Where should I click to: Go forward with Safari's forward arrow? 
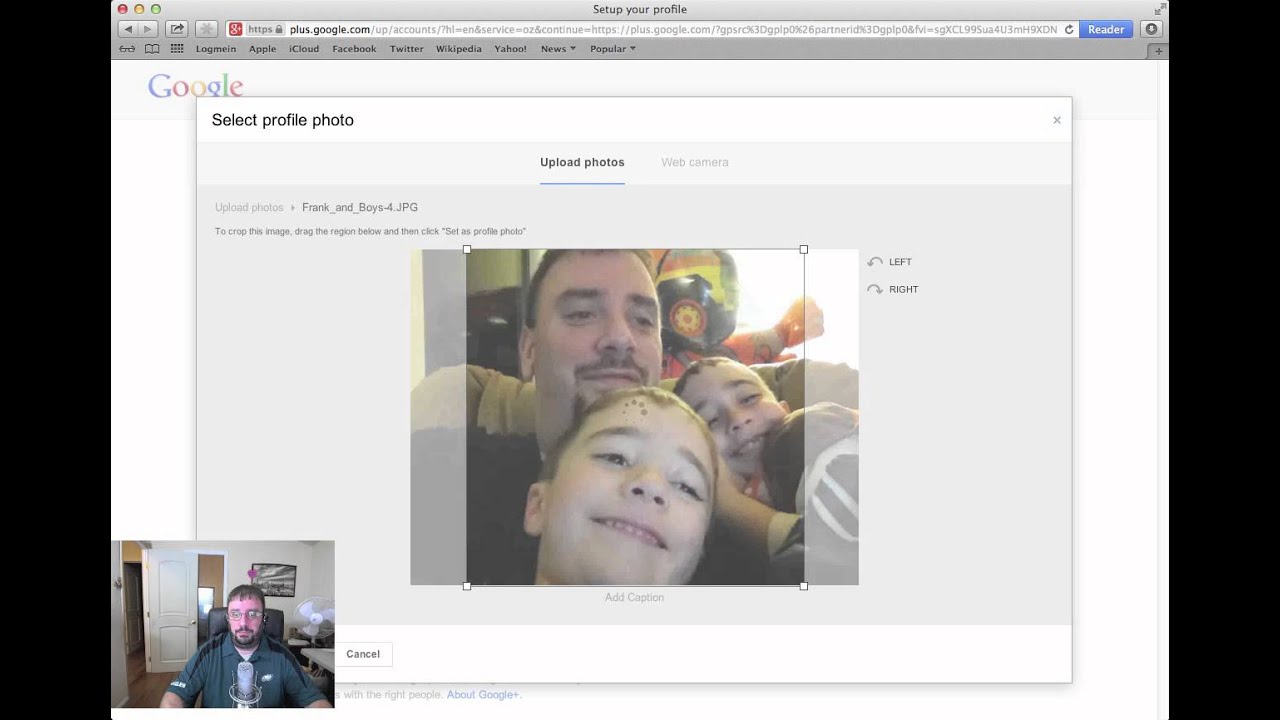tap(147, 29)
